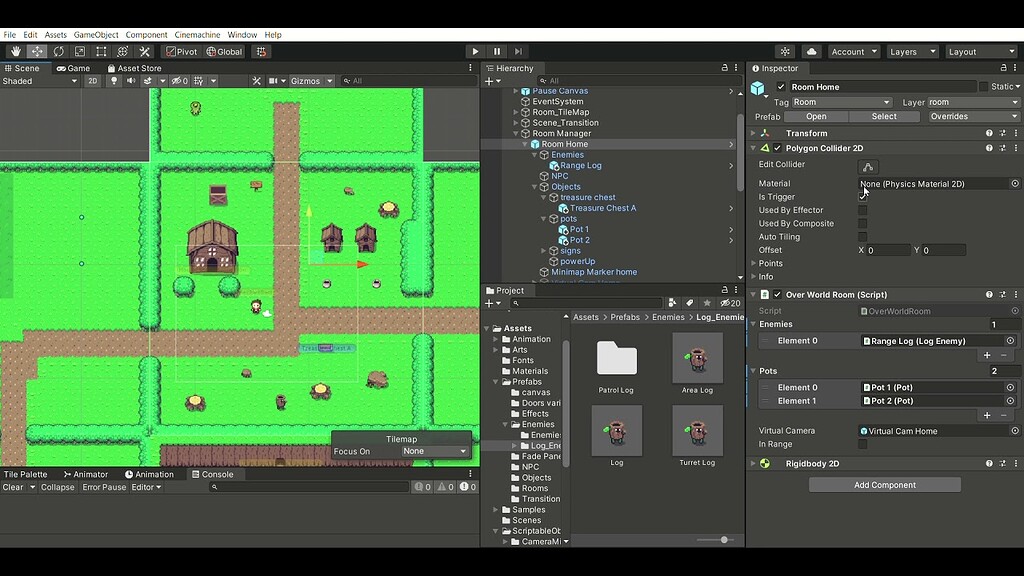The image size is (1024, 576).
Task: Toggle scene lighting in the Scene view
Action: 114,80
